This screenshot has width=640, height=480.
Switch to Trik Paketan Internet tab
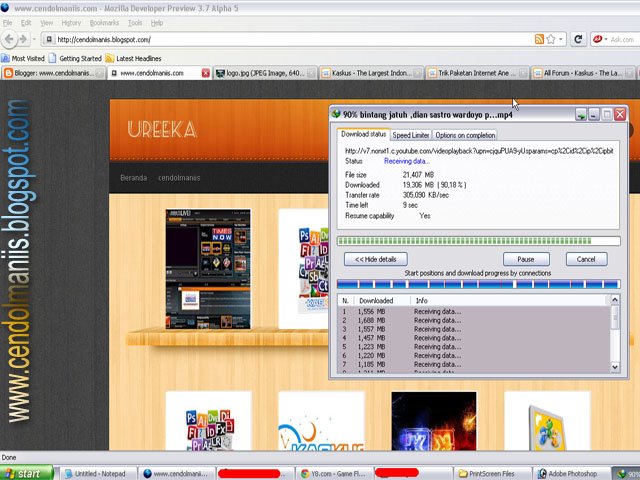pyautogui.click(x=477, y=73)
